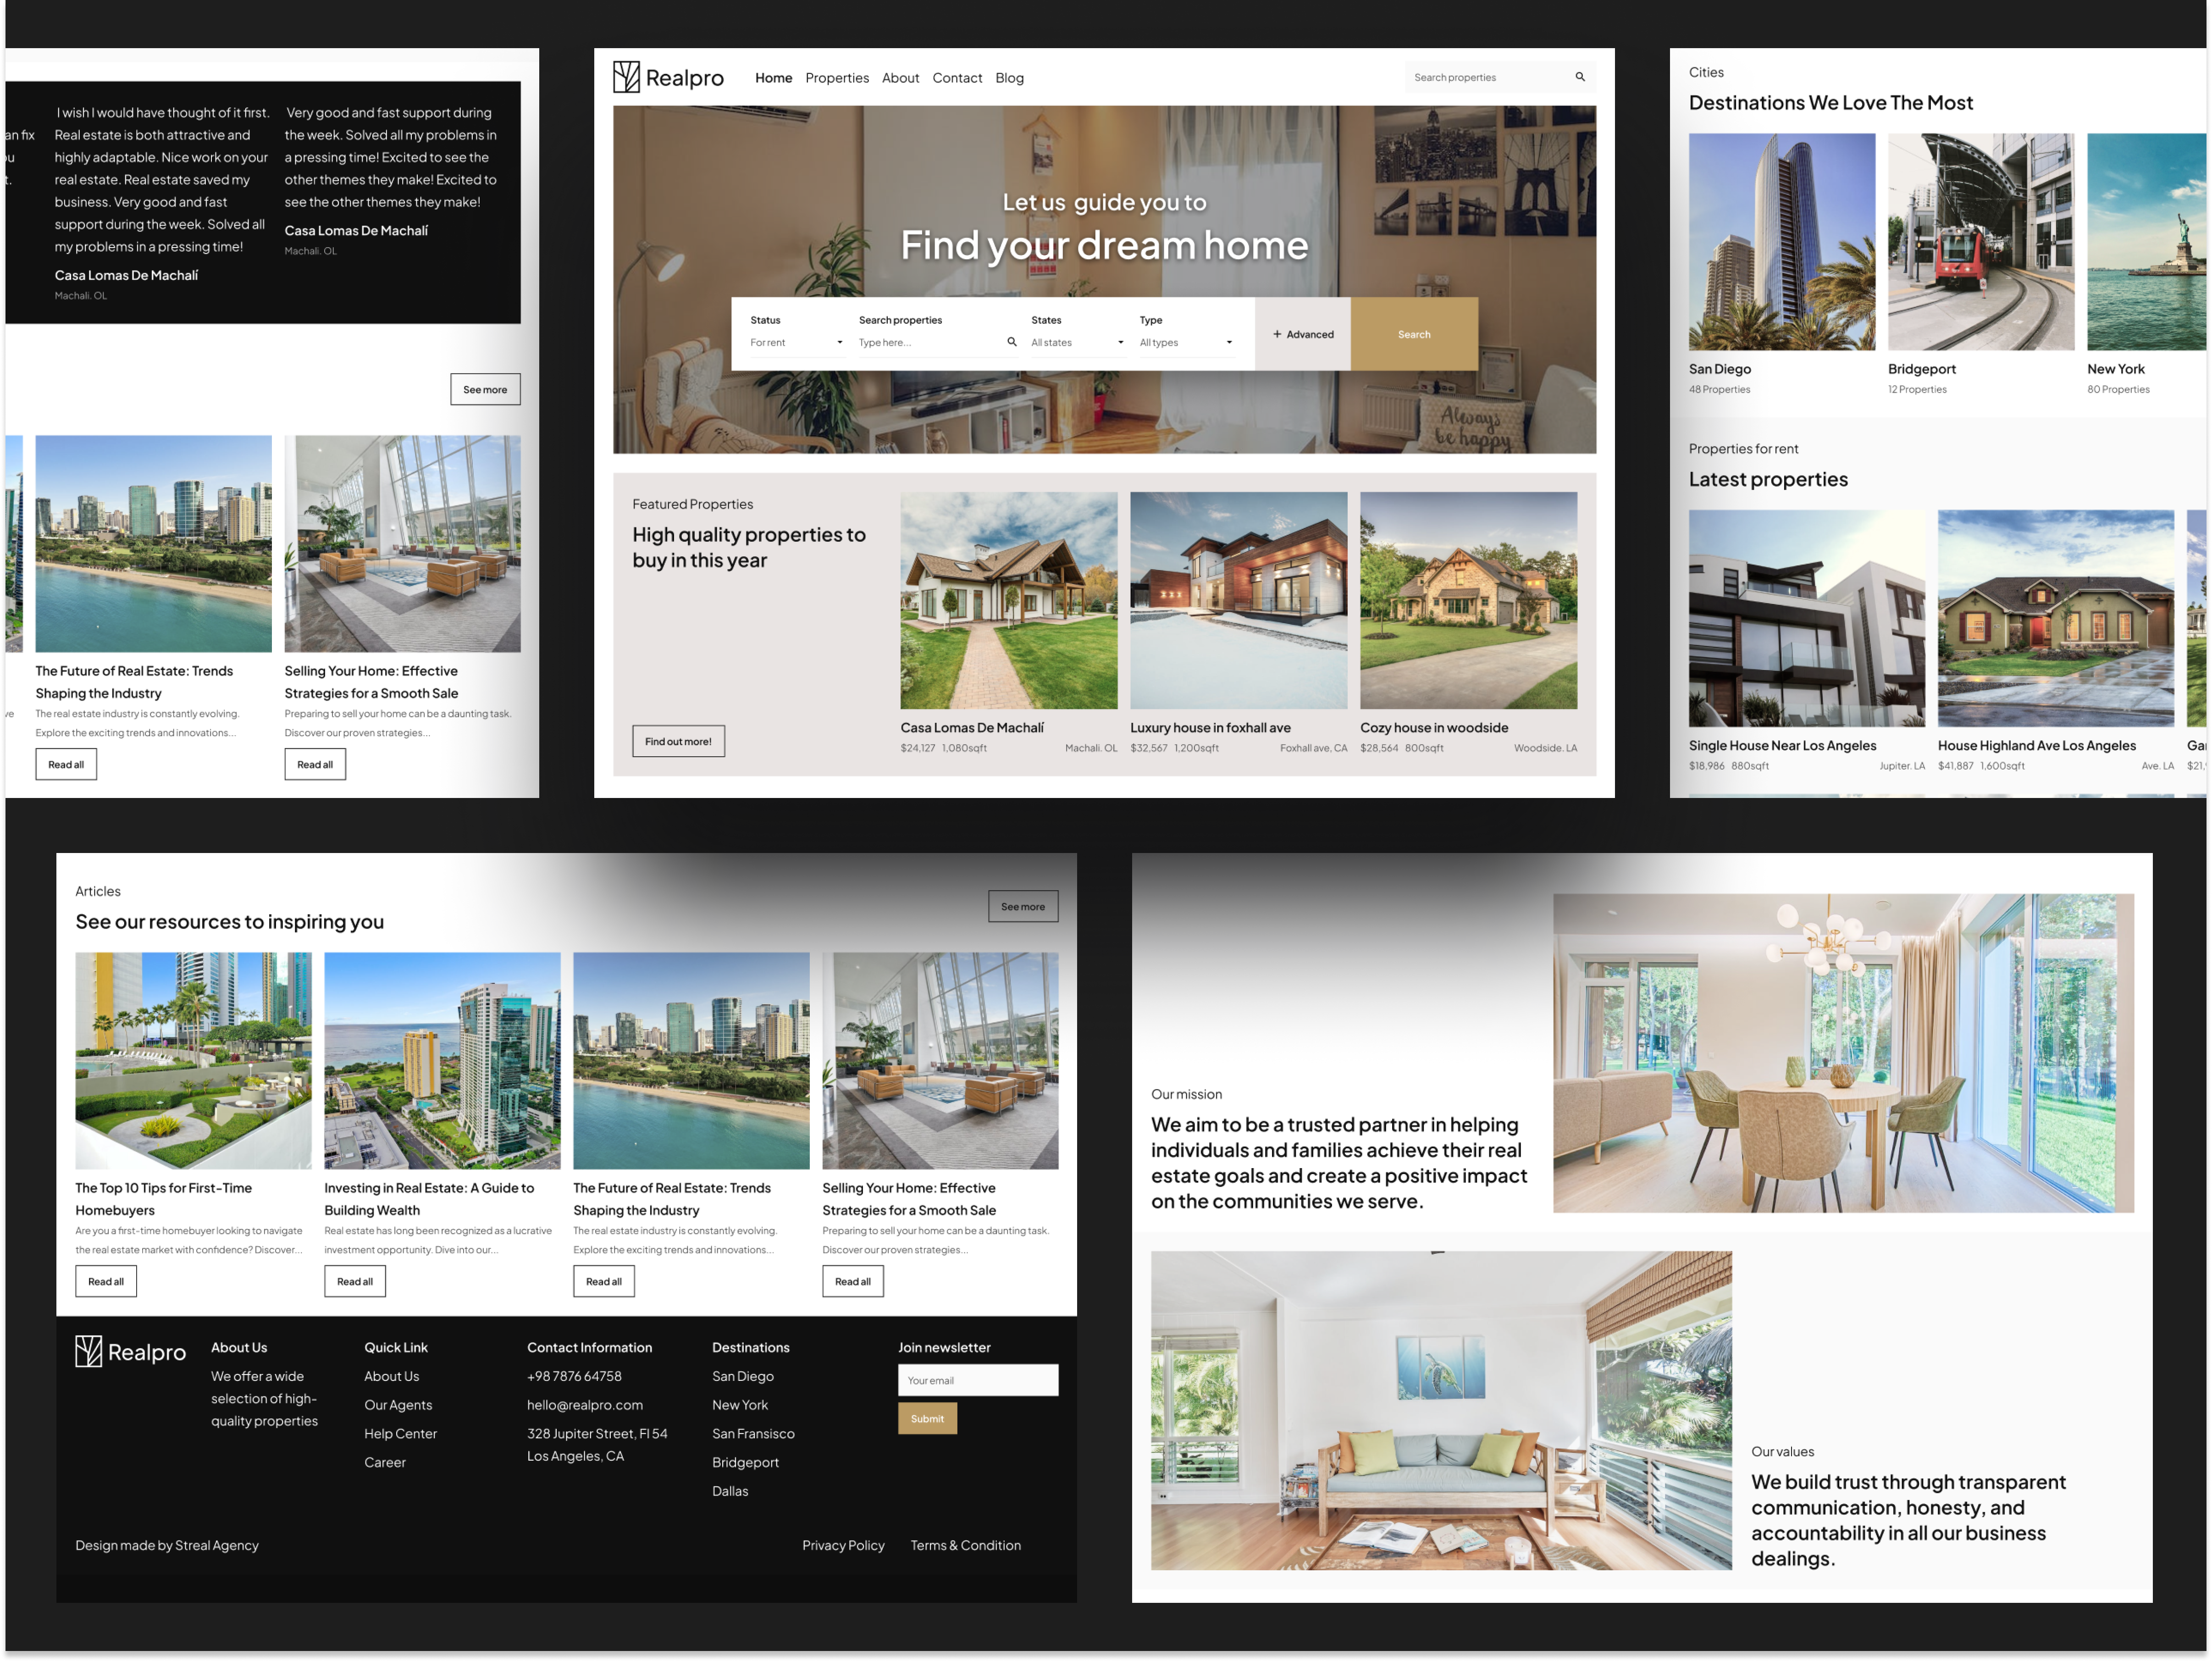Click the Your email newsletter field
The image size is (2212, 1662).
[977, 1380]
